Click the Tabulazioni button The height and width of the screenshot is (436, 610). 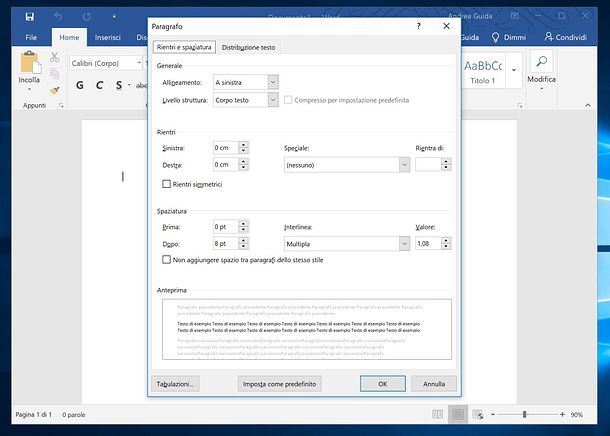coord(175,384)
